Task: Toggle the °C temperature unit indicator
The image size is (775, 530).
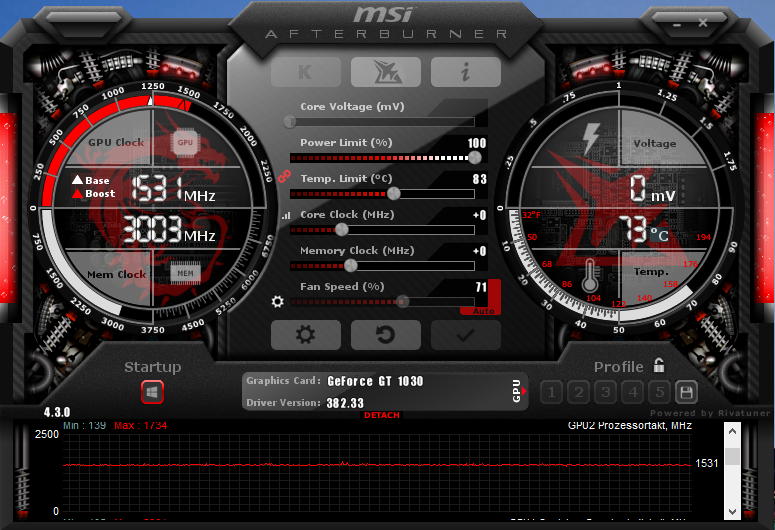Action: pyautogui.click(x=659, y=234)
